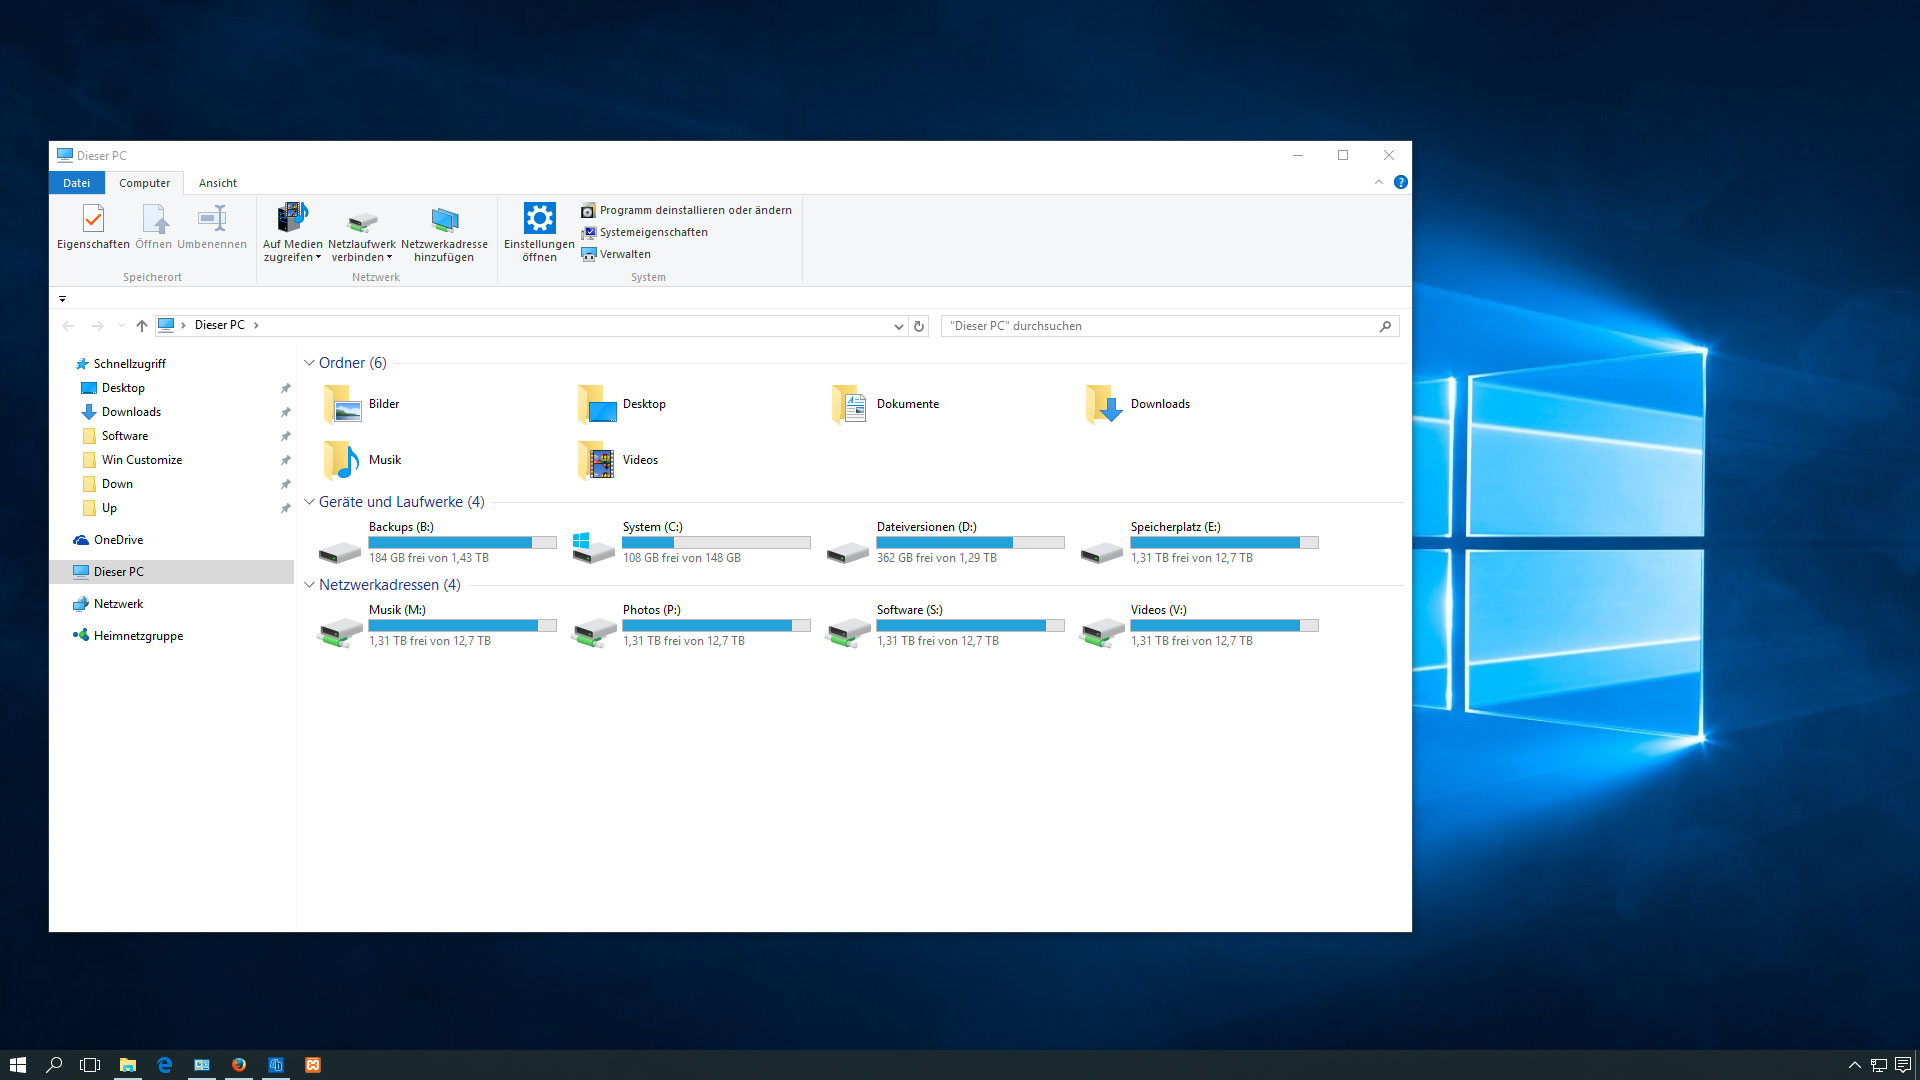
Task: Click the search magnifier icon
Action: (x=1385, y=326)
